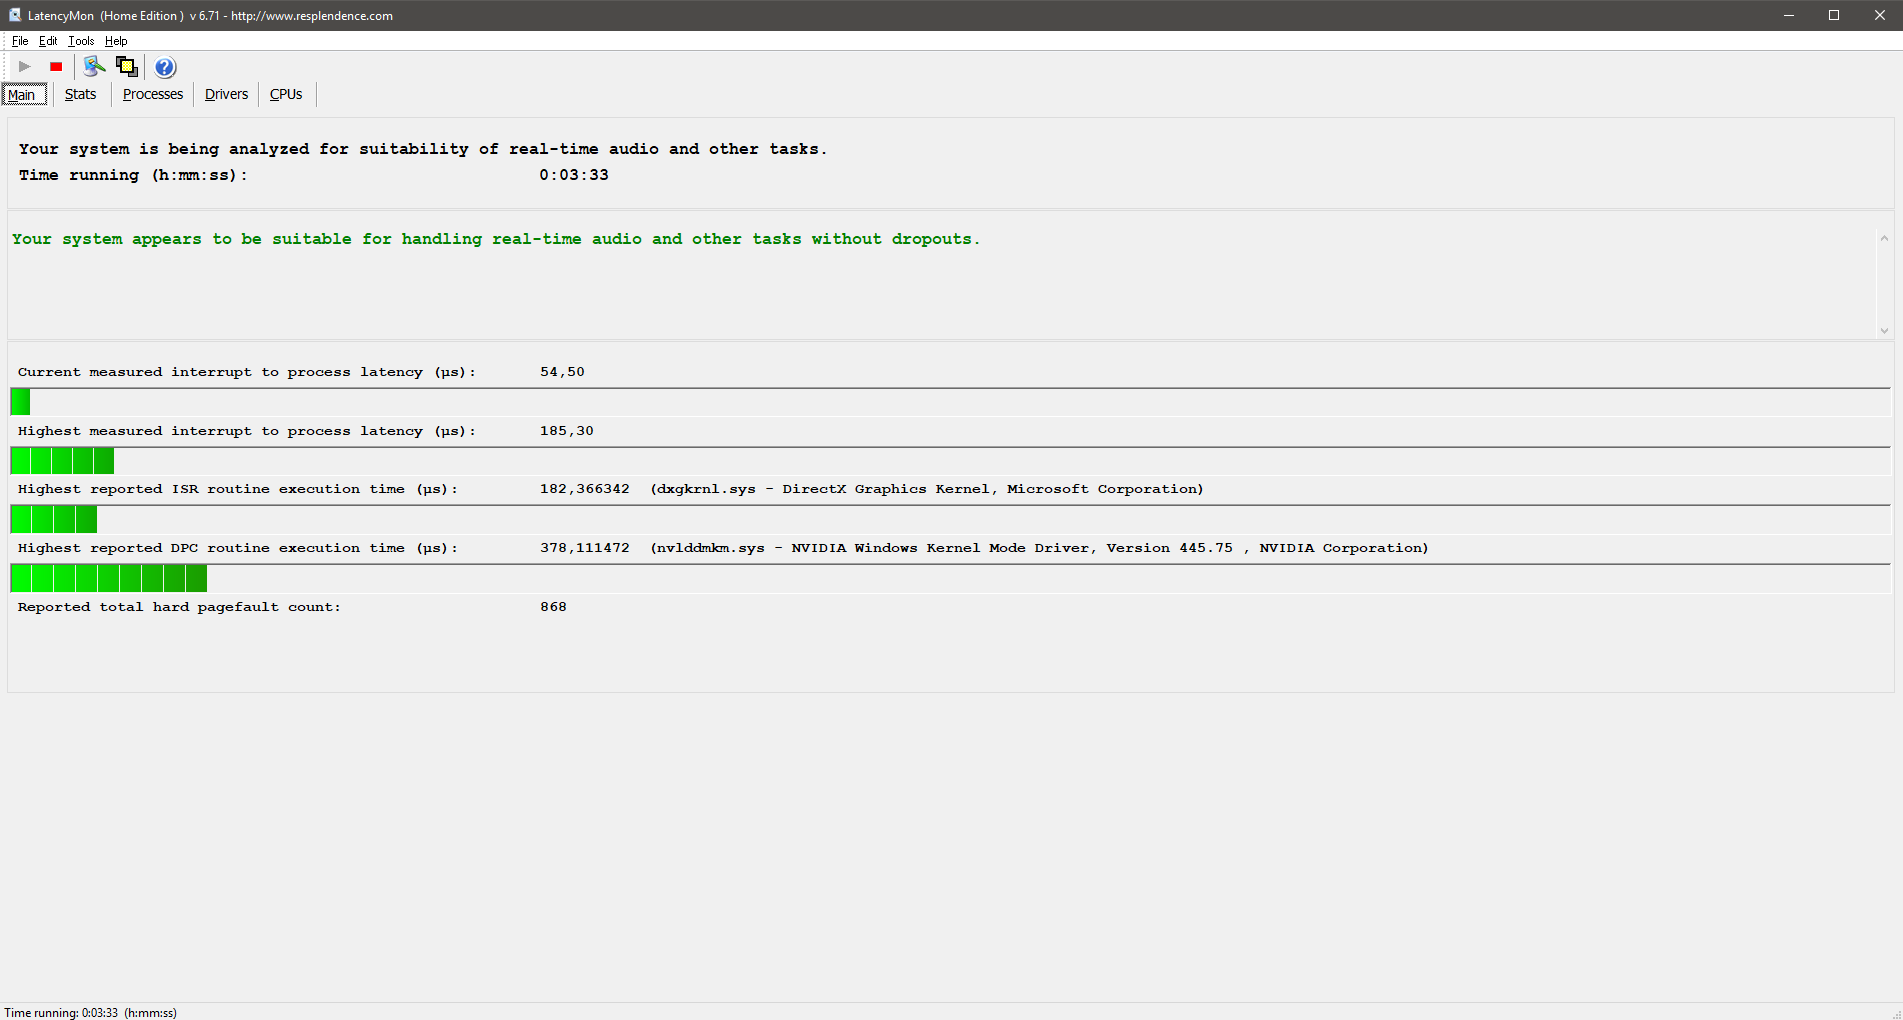Click the yellow windows toolbar icon
Image resolution: width=1903 pixels, height=1020 pixels.
[x=127, y=67]
